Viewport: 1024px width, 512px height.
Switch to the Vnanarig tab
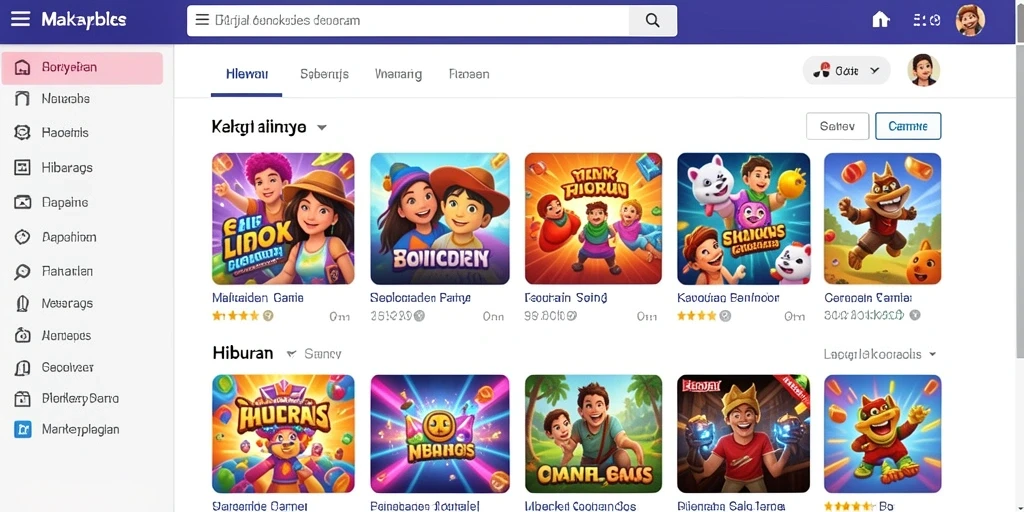click(398, 74)
